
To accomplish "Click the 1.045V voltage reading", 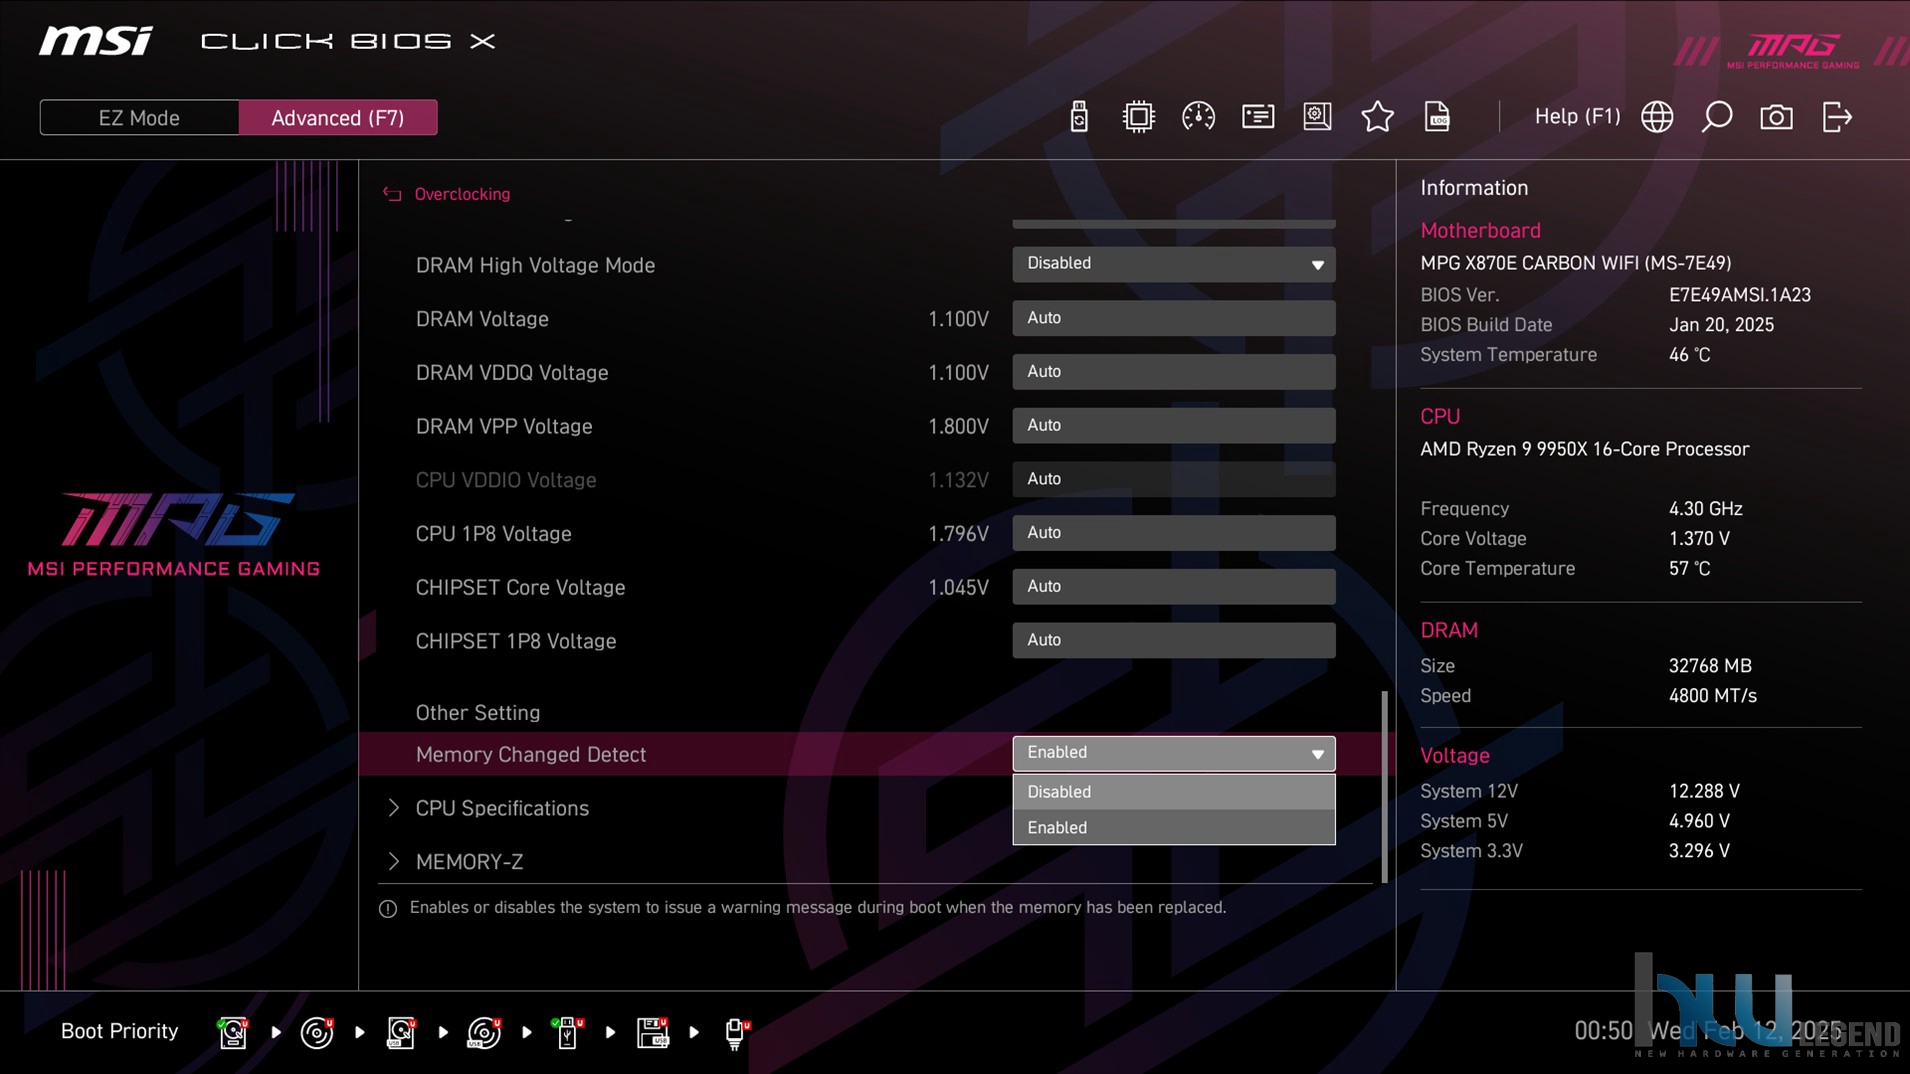I will point(958,588).
